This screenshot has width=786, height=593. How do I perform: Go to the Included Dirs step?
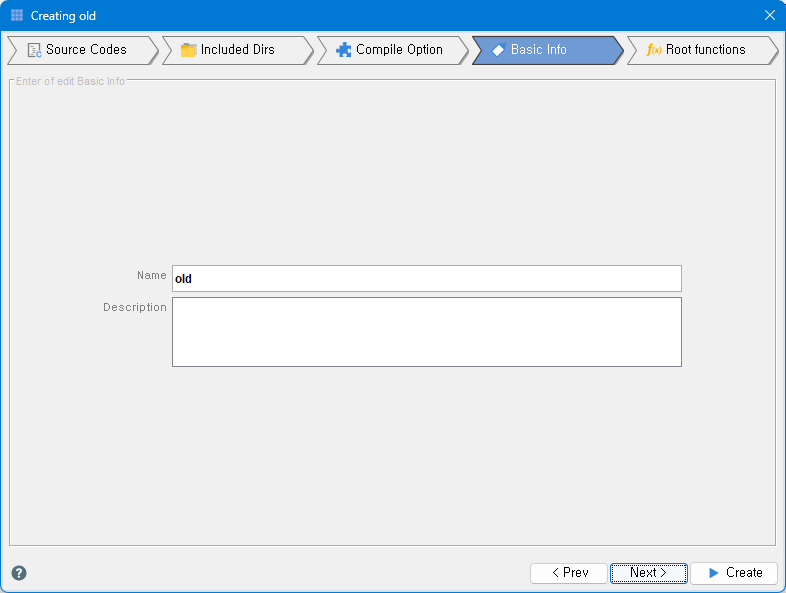pyautogui.click(x=237, y=50)
